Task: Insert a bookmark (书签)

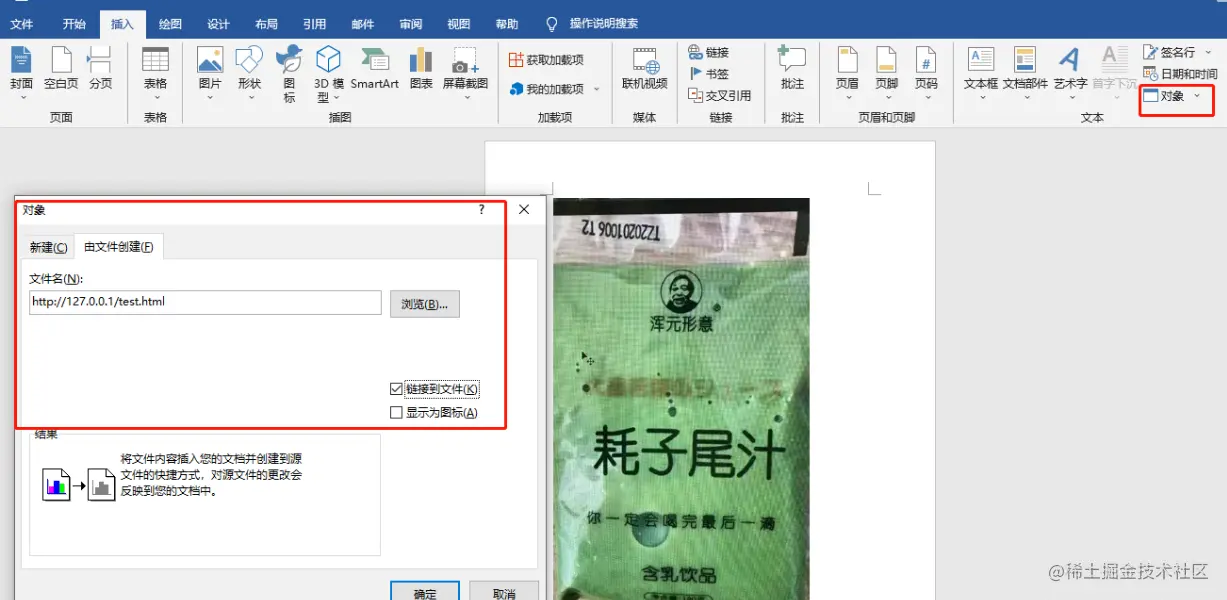Action: click(709, 73)
